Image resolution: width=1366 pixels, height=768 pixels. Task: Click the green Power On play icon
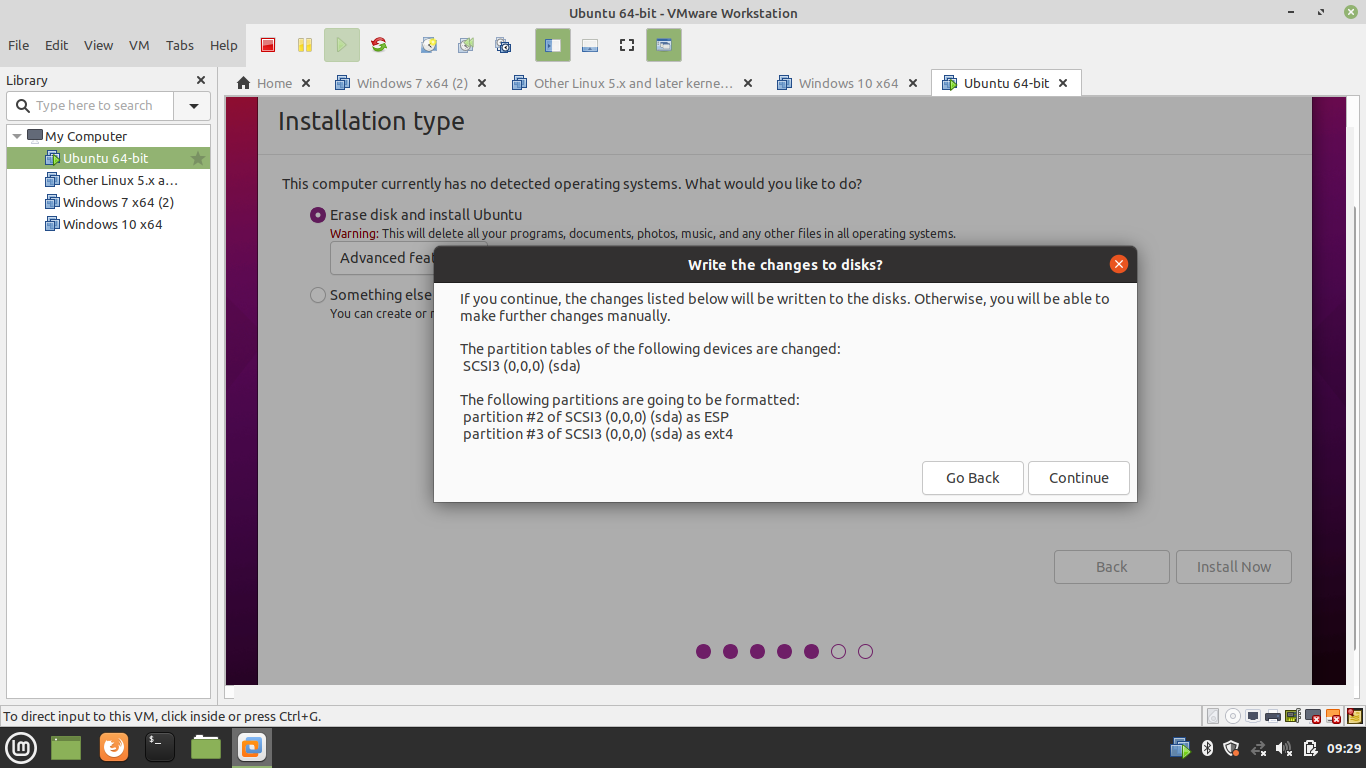(x=341, y=45)
